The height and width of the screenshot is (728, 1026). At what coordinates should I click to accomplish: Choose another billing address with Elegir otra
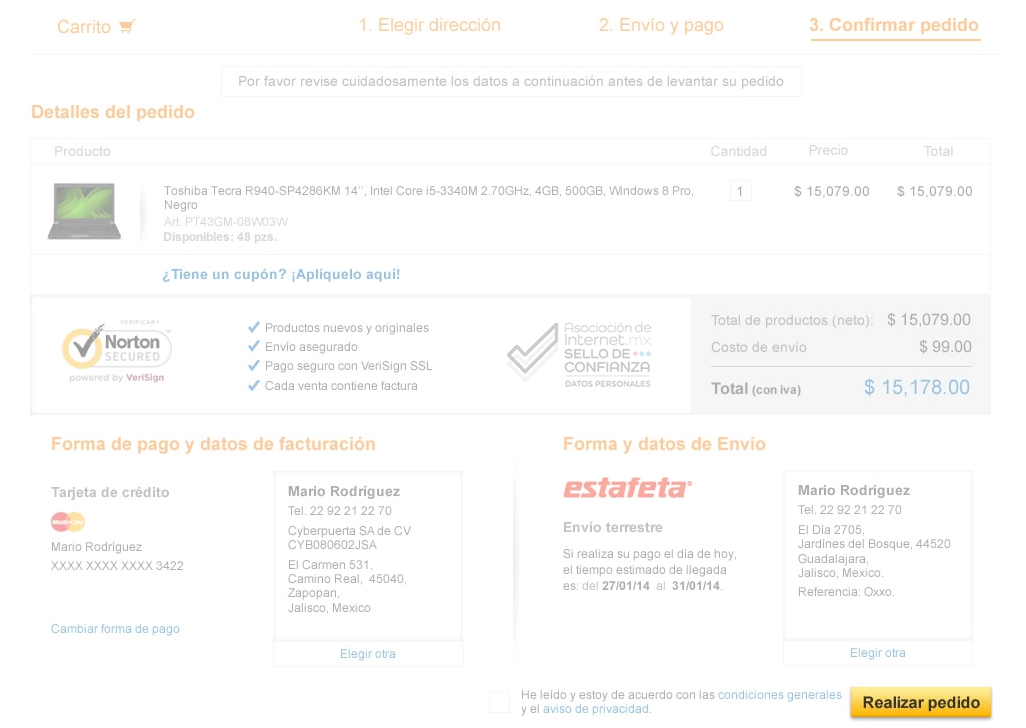click(x=368, y=654)
